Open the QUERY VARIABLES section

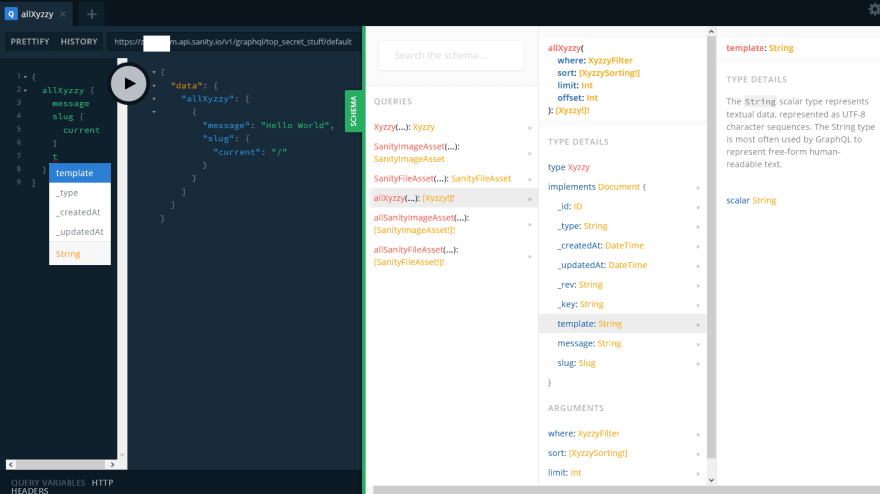48,483
